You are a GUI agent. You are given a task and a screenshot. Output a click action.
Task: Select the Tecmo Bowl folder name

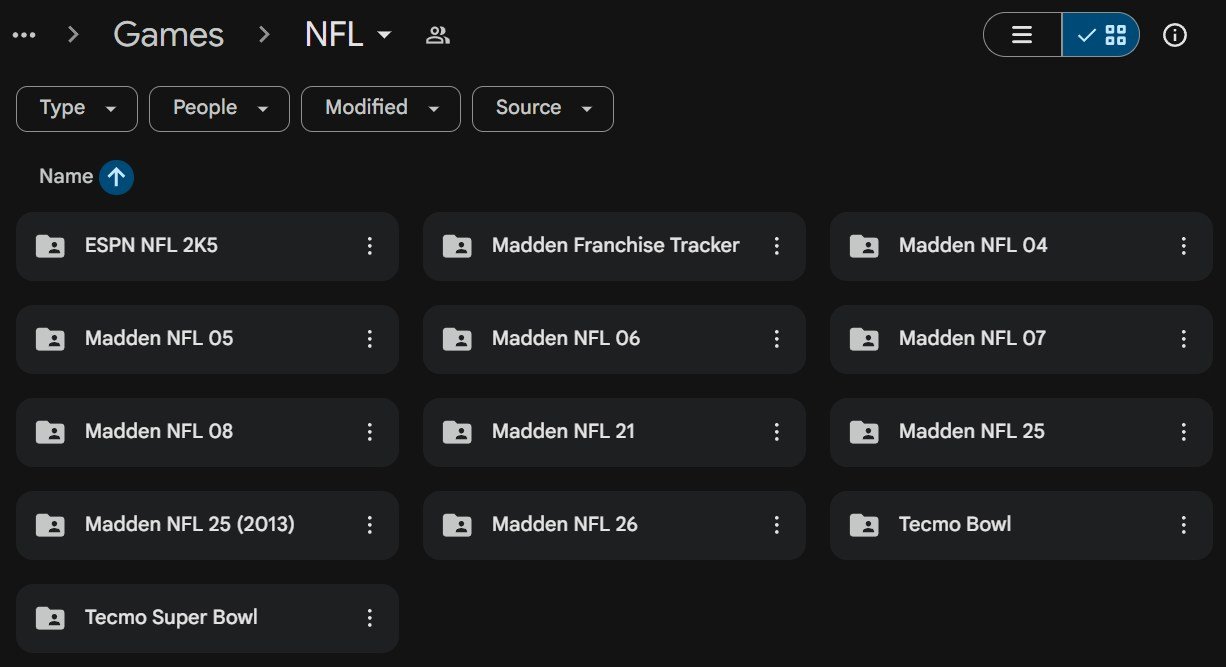[955, 525]
